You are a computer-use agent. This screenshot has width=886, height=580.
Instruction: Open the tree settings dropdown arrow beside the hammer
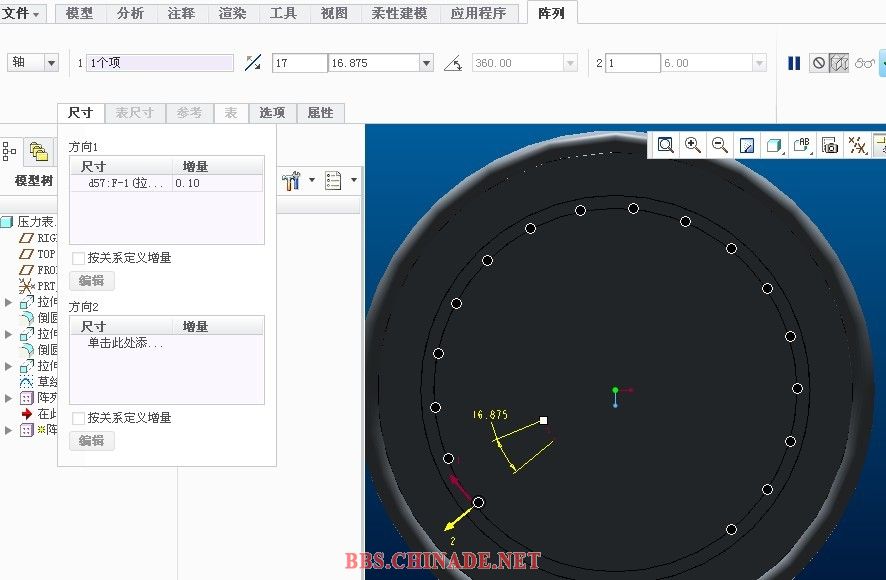coord(311,180)
